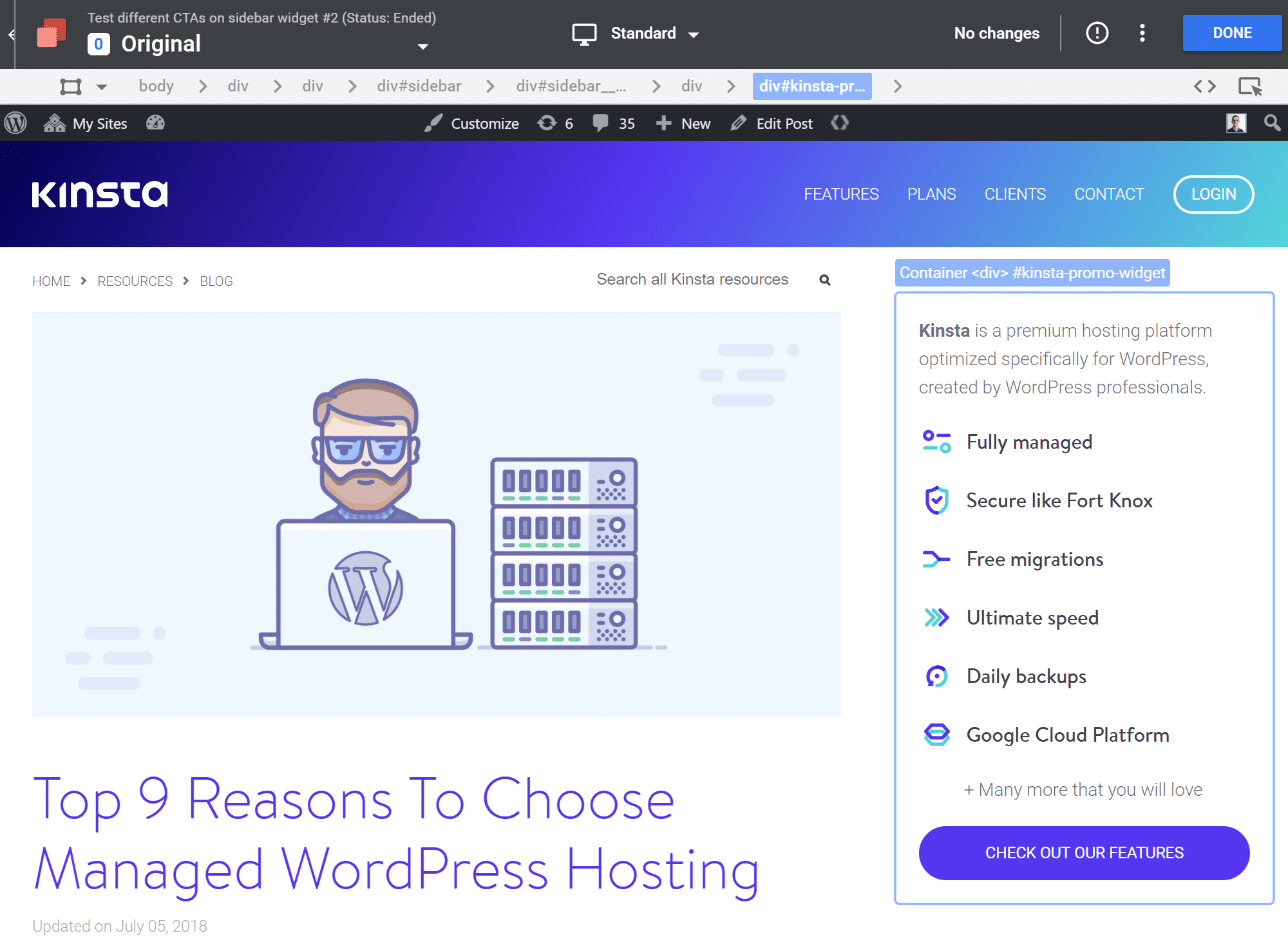Image resolution: width=1288 pixels, height=951 pixels.
Task: Click the updates refresh icon showing 6
Action: pos(548,123)
